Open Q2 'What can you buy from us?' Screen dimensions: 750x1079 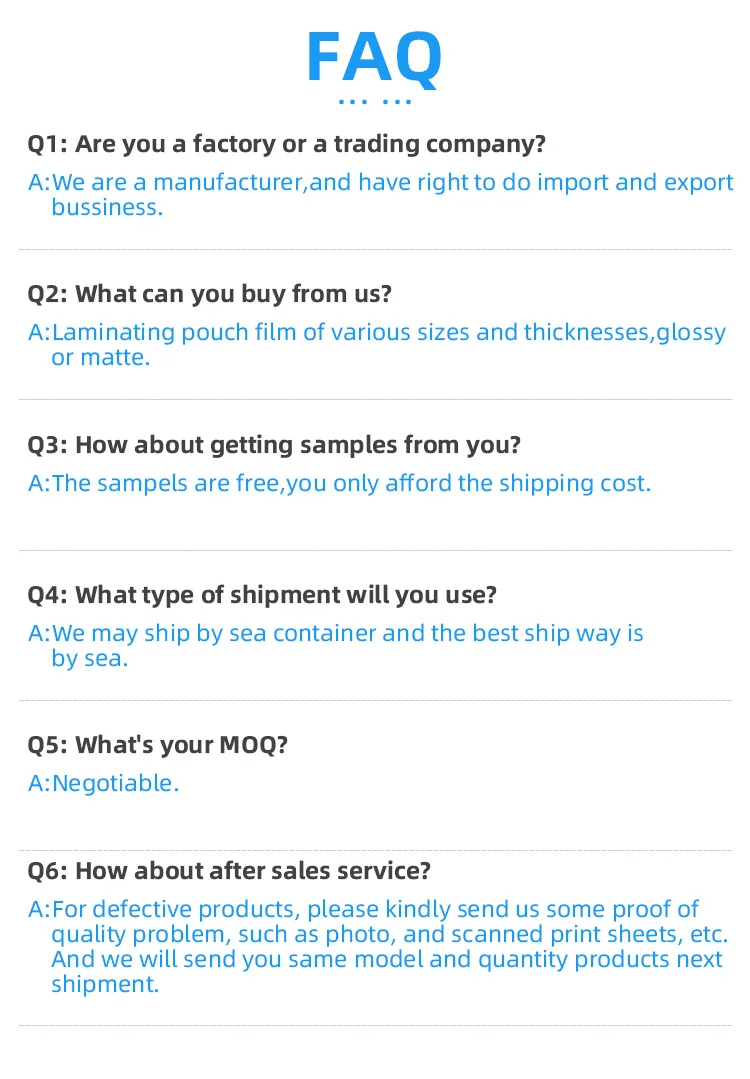[209, 294]
